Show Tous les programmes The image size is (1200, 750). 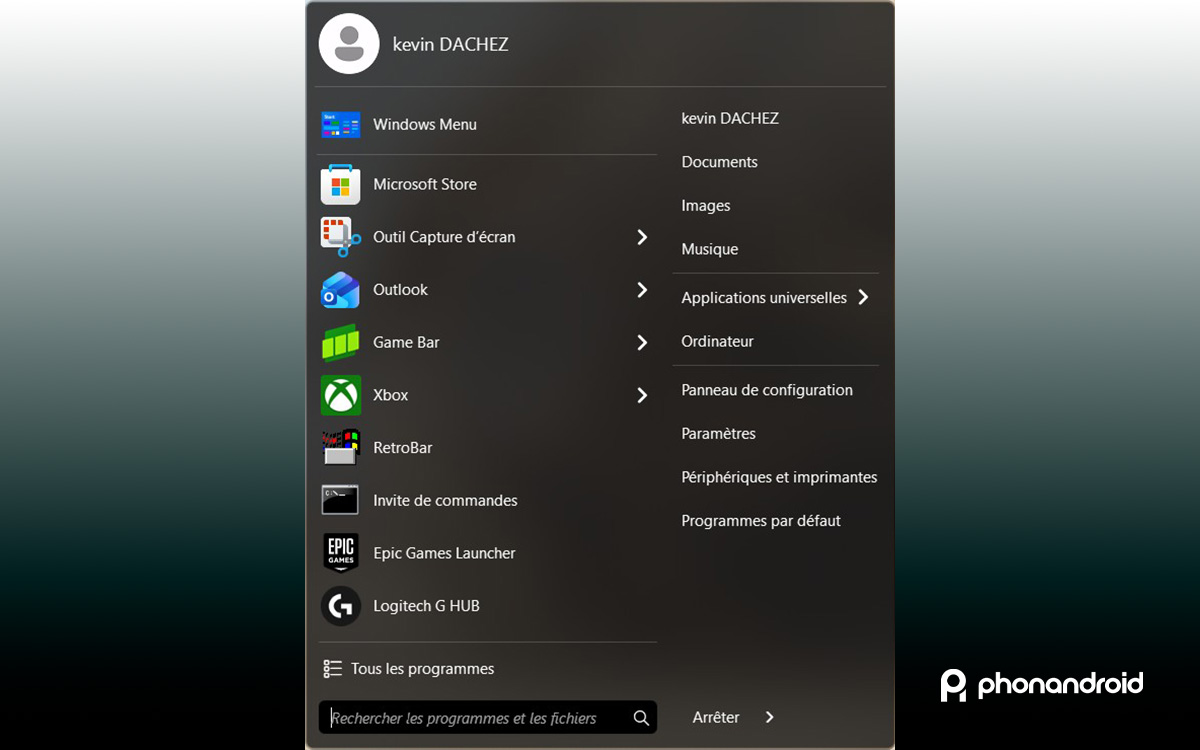coord(422,669)
